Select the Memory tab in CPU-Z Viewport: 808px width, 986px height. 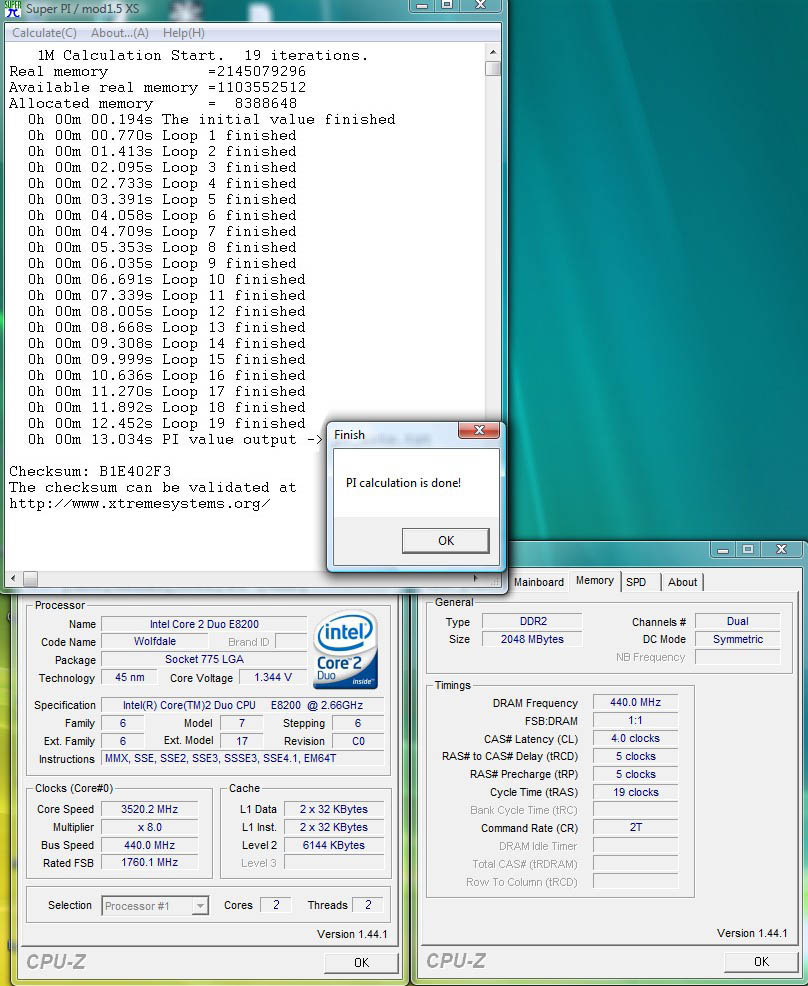[x=594, y=580]
